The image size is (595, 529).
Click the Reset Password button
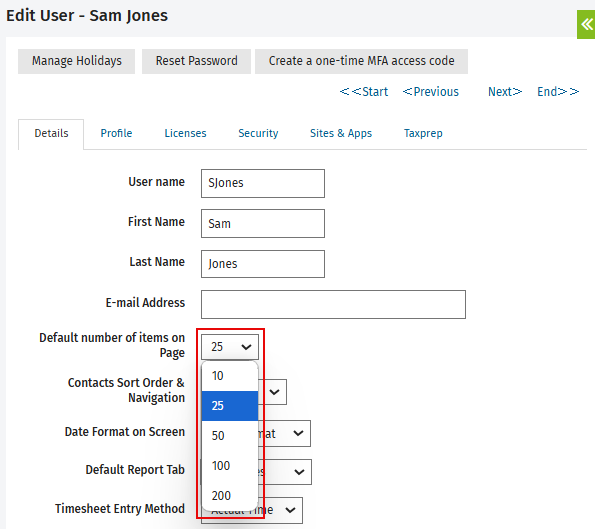197,61
